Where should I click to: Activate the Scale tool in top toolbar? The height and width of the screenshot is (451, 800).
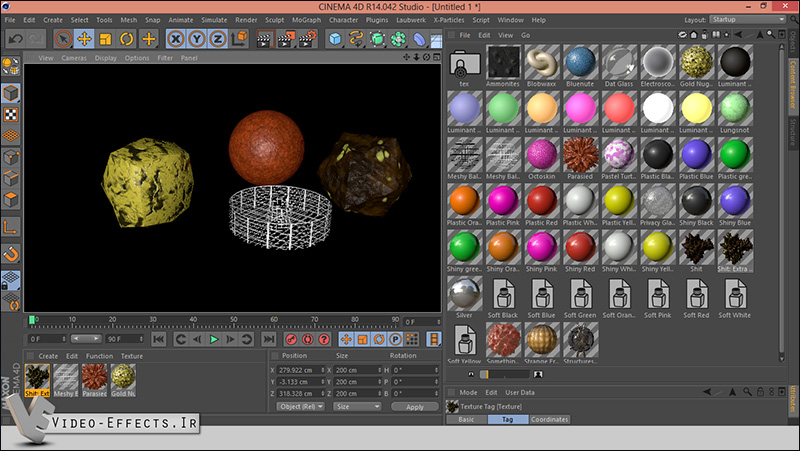coord(106,39)
